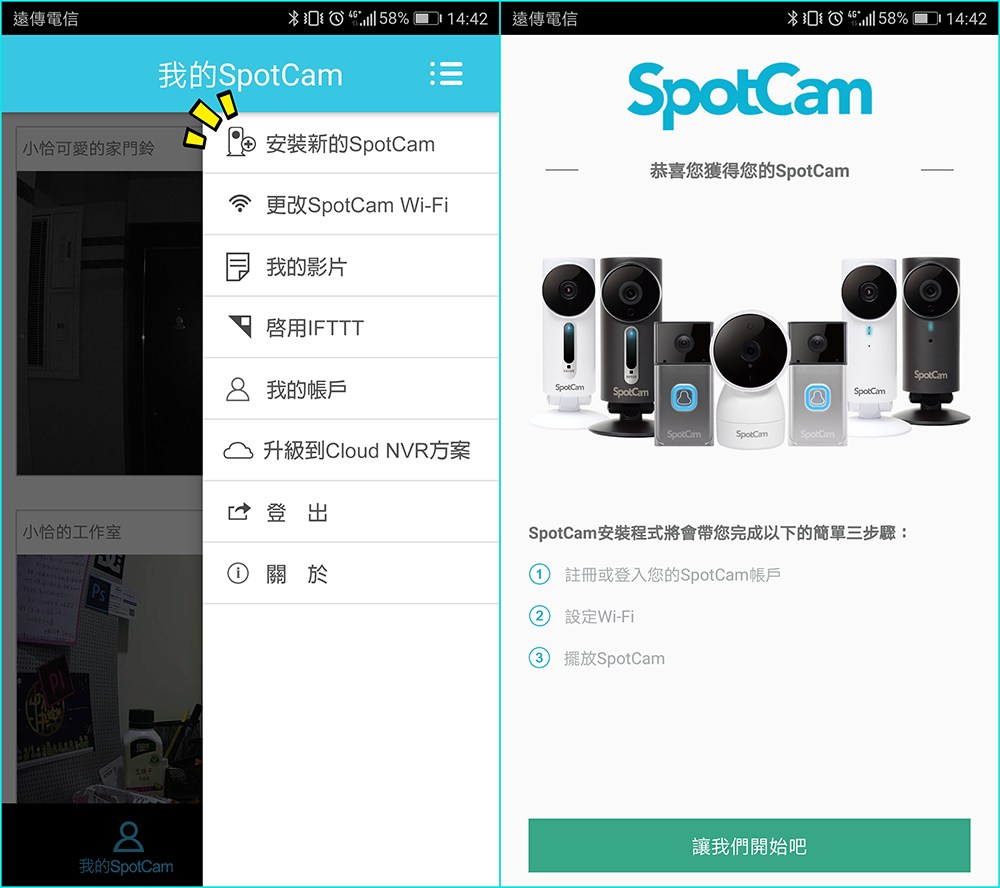Click the 登出 logout arrow icon

239,512
